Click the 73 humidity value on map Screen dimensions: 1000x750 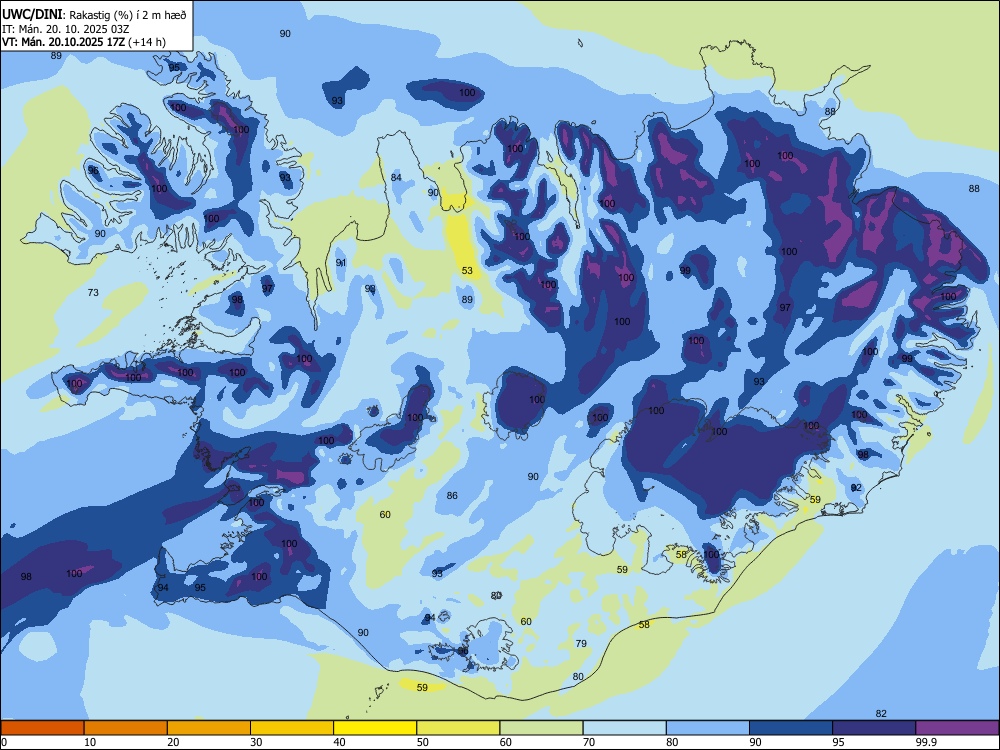[93, 292]
